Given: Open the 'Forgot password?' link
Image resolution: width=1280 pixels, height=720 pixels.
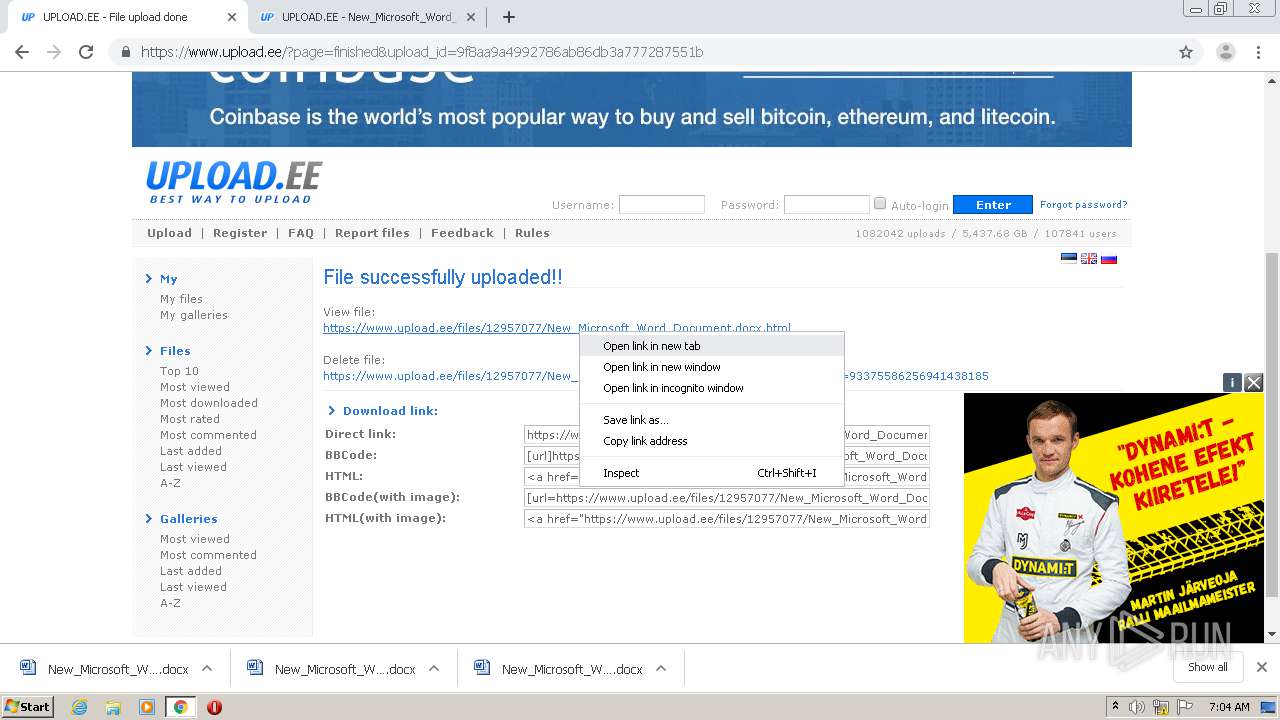Looking at the screenshot, I should (x=1083, y=205).
